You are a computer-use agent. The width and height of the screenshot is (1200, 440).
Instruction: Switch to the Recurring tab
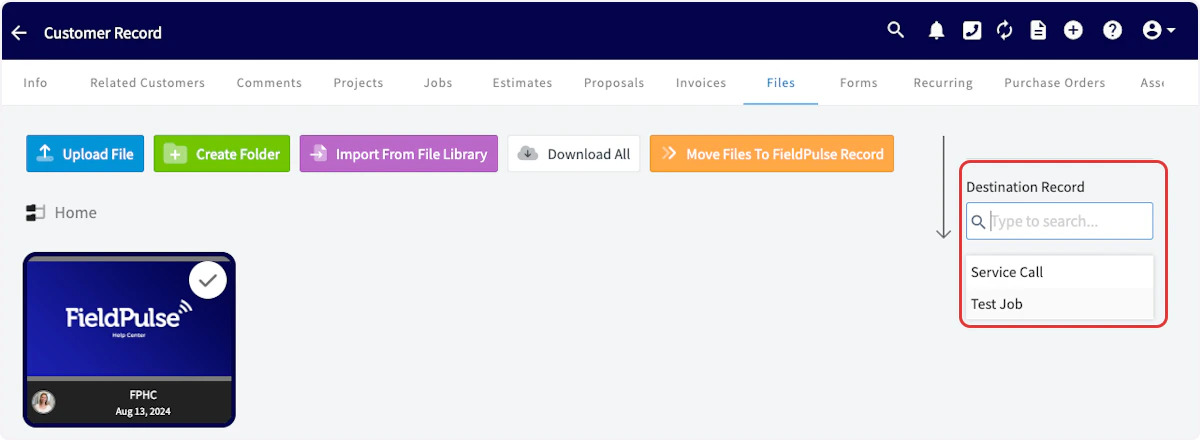coord(943,83)
